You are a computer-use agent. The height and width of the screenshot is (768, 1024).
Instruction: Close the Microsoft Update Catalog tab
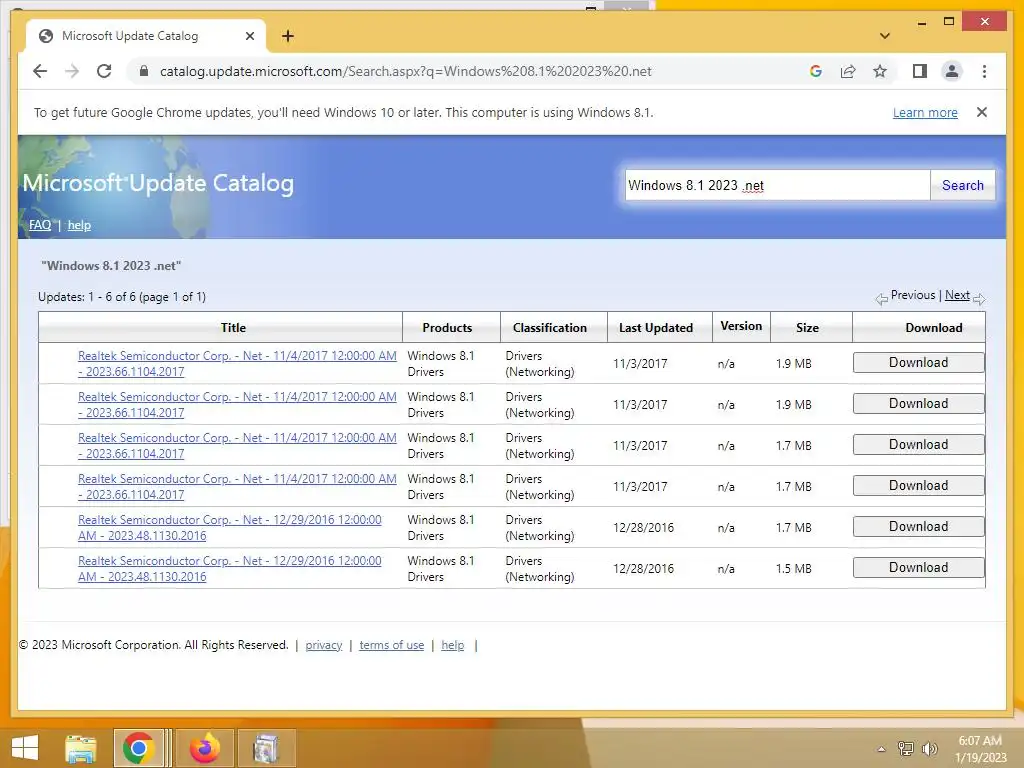pos(249,36)
